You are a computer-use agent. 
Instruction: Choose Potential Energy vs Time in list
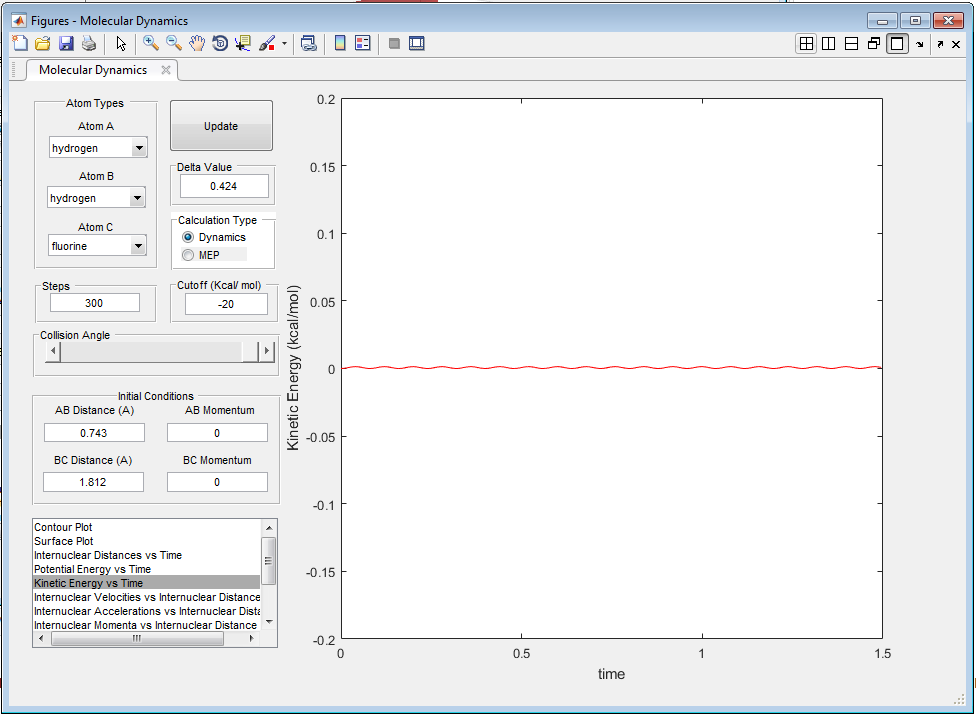pos(93,569)
